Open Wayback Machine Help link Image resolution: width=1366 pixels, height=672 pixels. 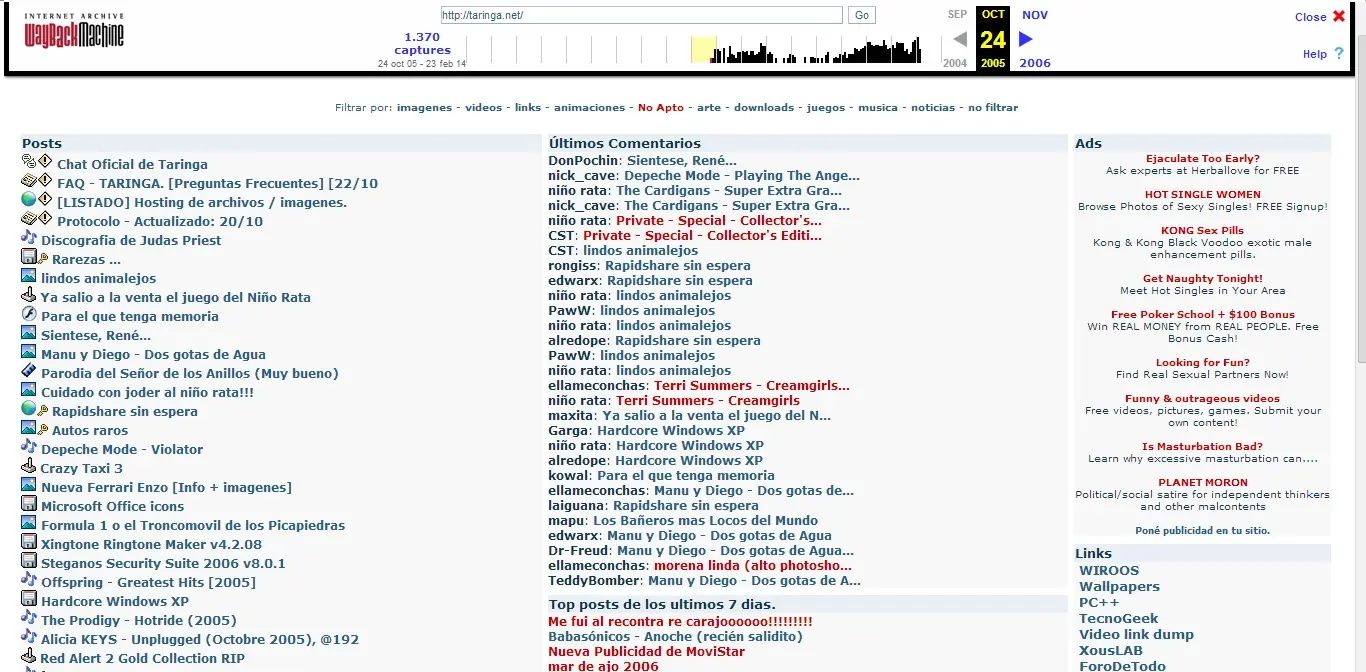(x=1314, y=54)
